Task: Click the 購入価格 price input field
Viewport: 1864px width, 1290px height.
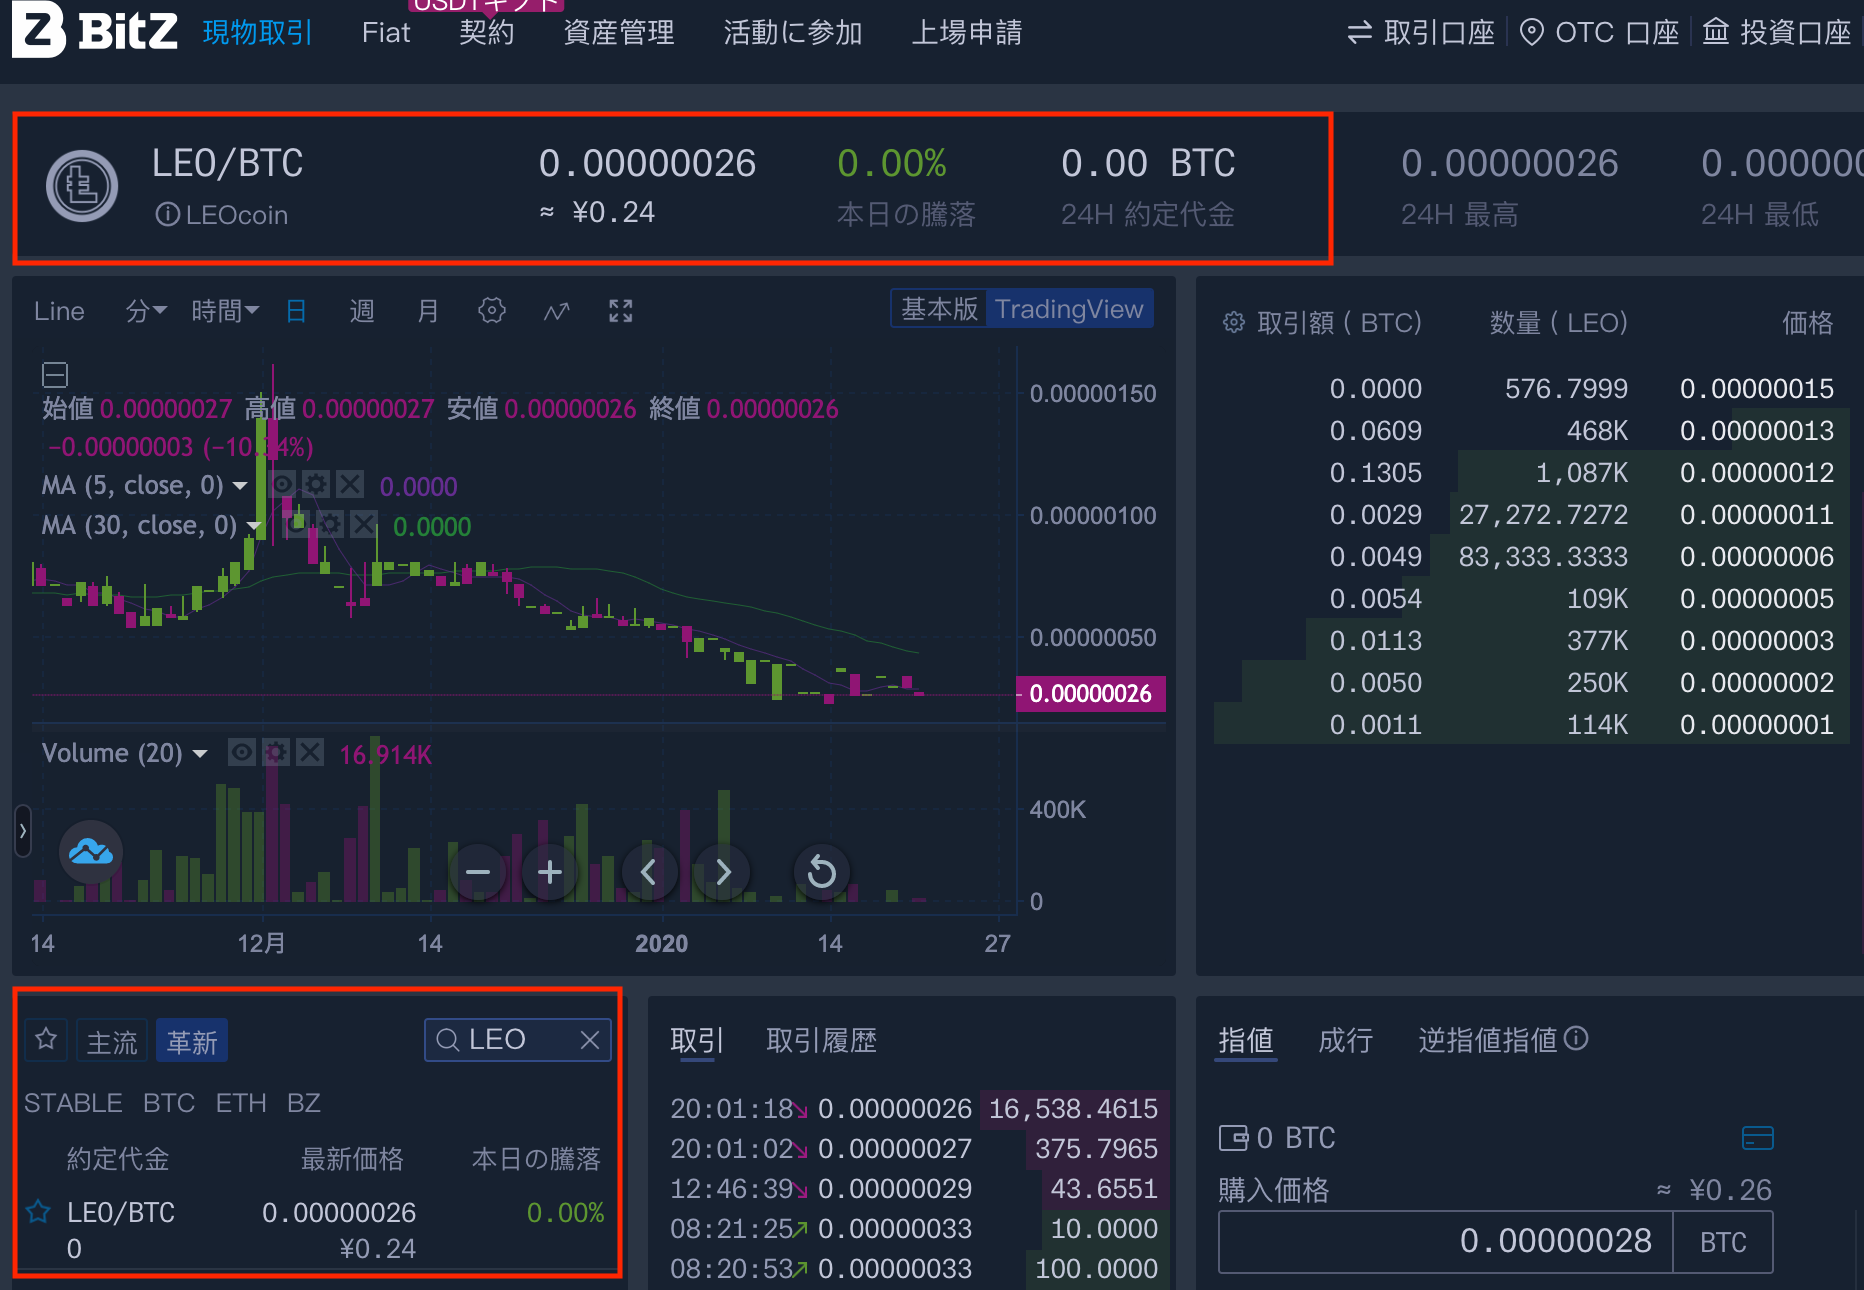Action: (1445, 1242)
